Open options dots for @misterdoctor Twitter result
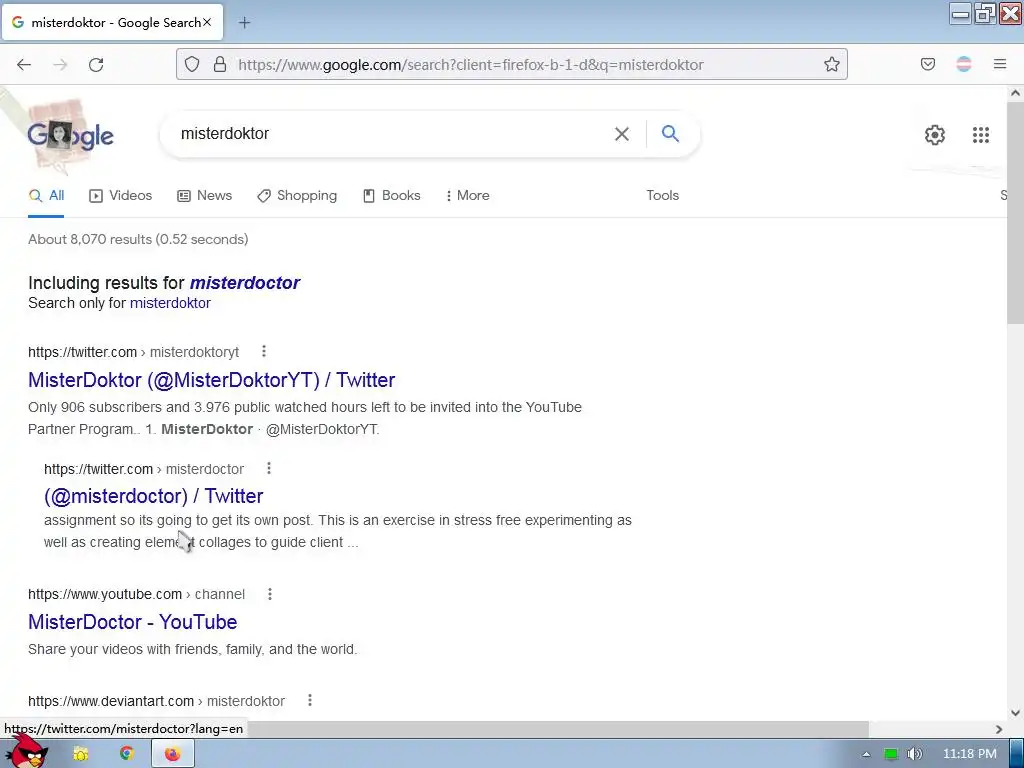 [x=268, y=468]
